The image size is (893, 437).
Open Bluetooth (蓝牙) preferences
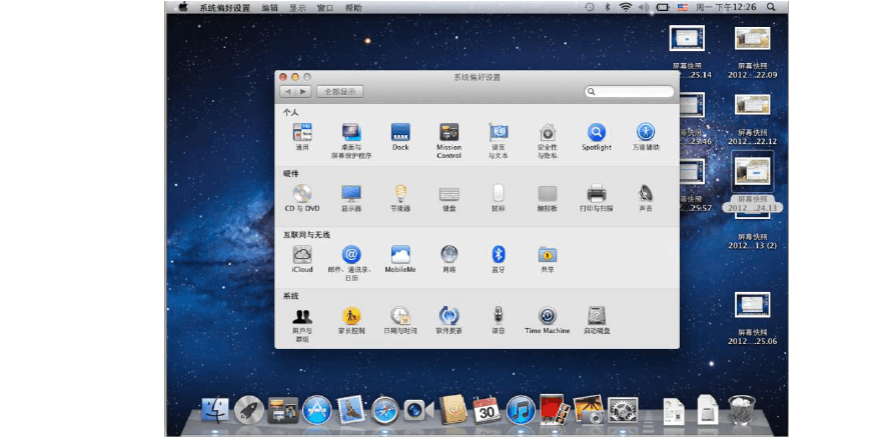coord(498,254)
